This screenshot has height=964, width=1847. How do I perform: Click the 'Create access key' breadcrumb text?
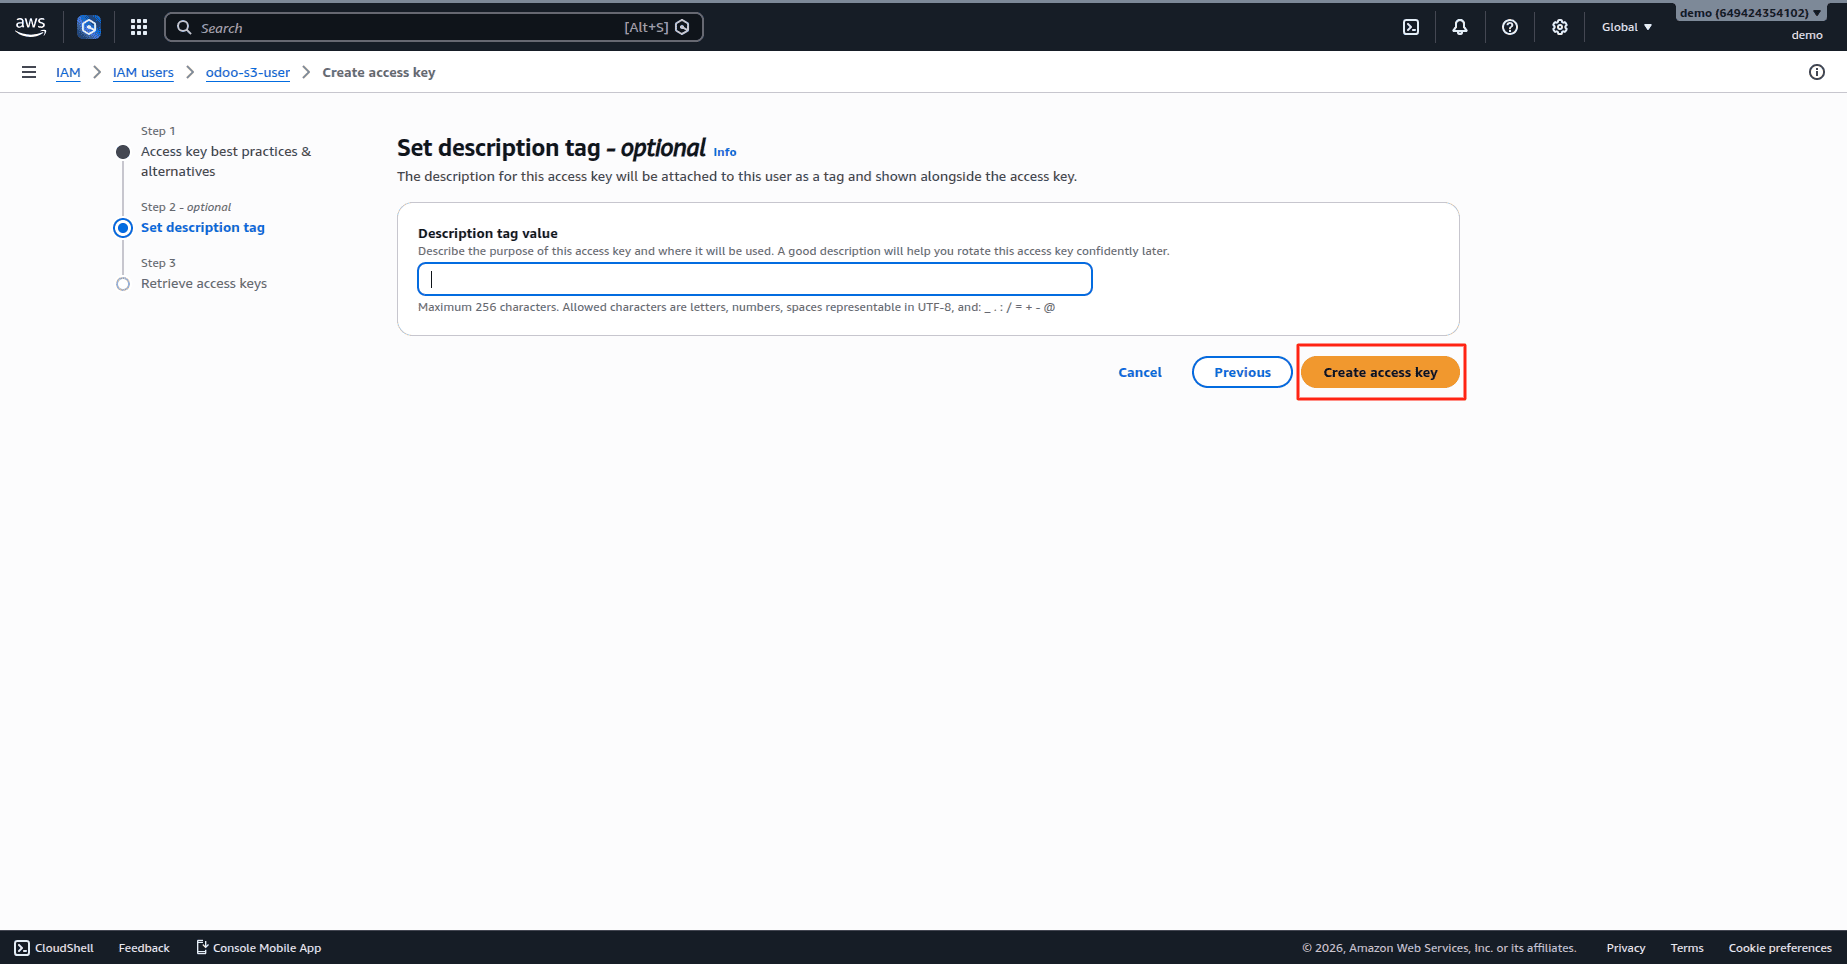click(379, 72)
